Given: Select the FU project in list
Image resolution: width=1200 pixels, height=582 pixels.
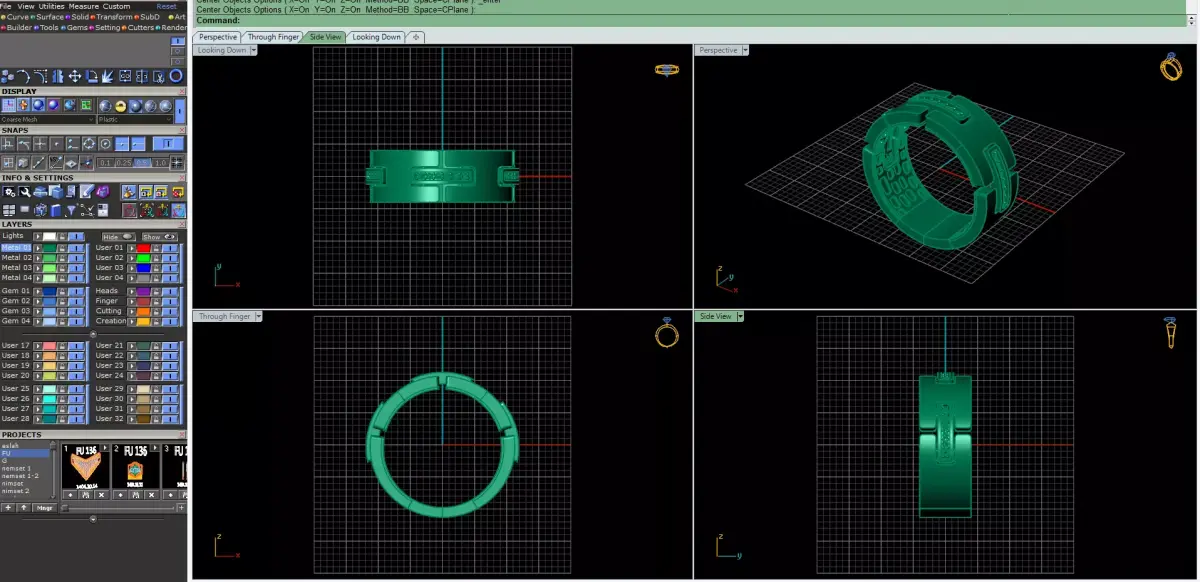Looking at the screenshot, I should (x=25, y=453).
